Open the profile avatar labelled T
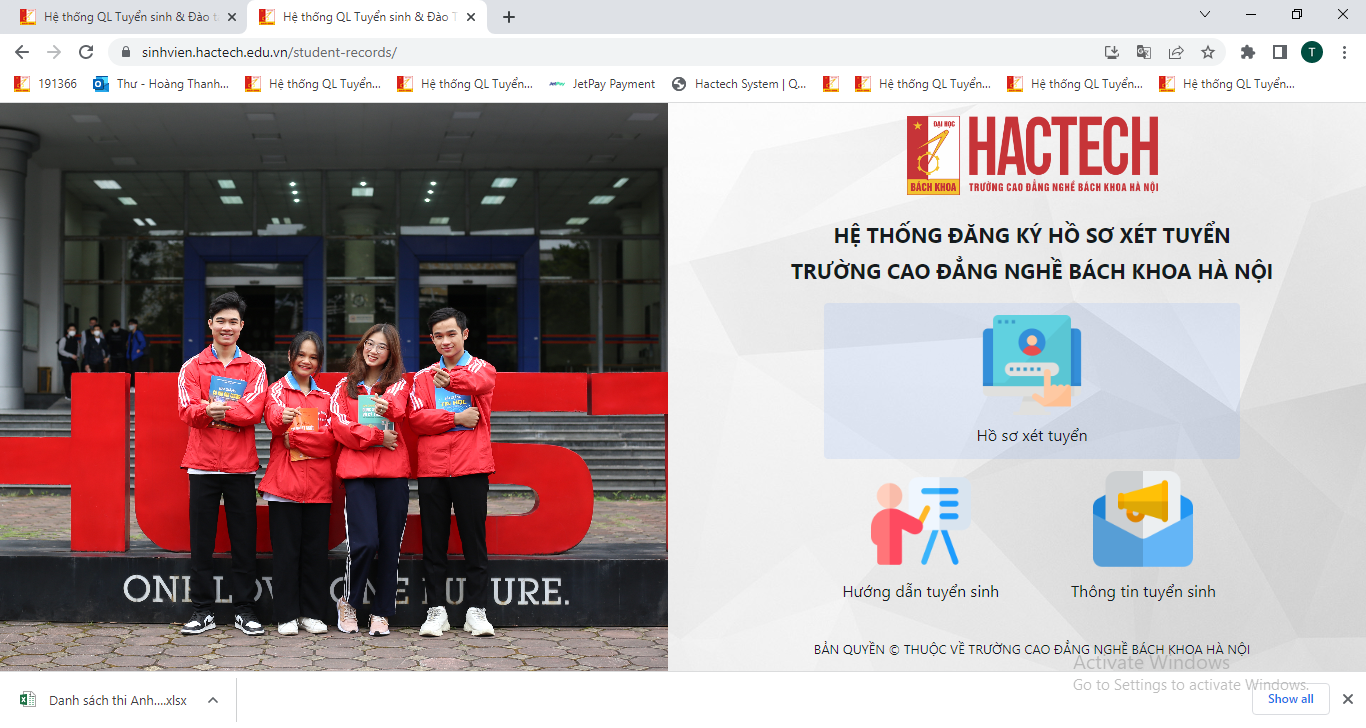This screenshot has width=1366, height=728. coord(1312,52)
